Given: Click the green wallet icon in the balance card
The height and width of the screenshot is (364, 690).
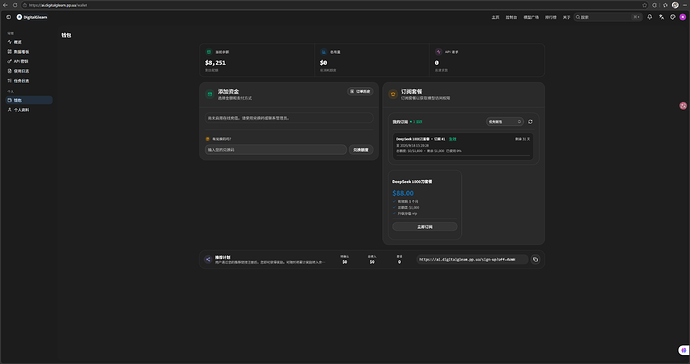Looking at the screenshot, I should click(209, 52).
